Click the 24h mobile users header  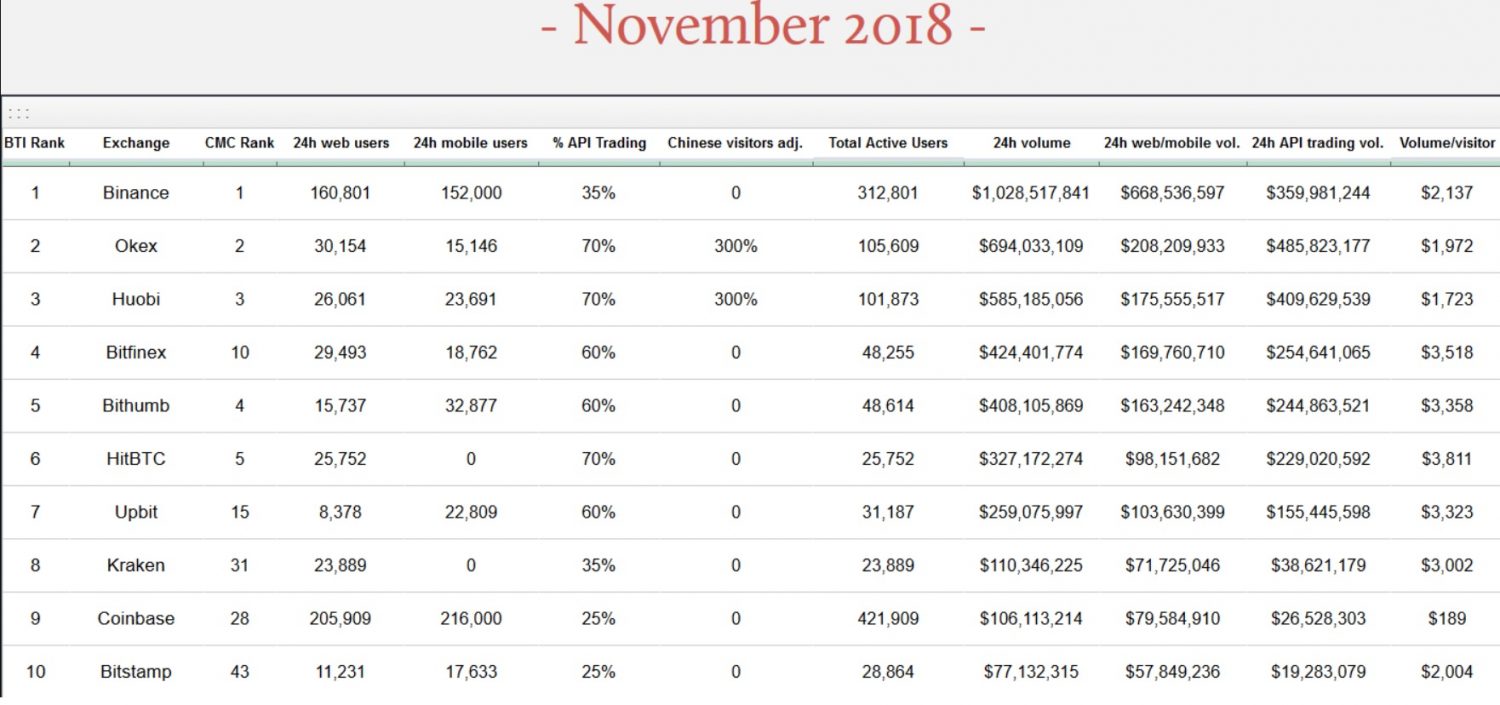coord(470,143)
